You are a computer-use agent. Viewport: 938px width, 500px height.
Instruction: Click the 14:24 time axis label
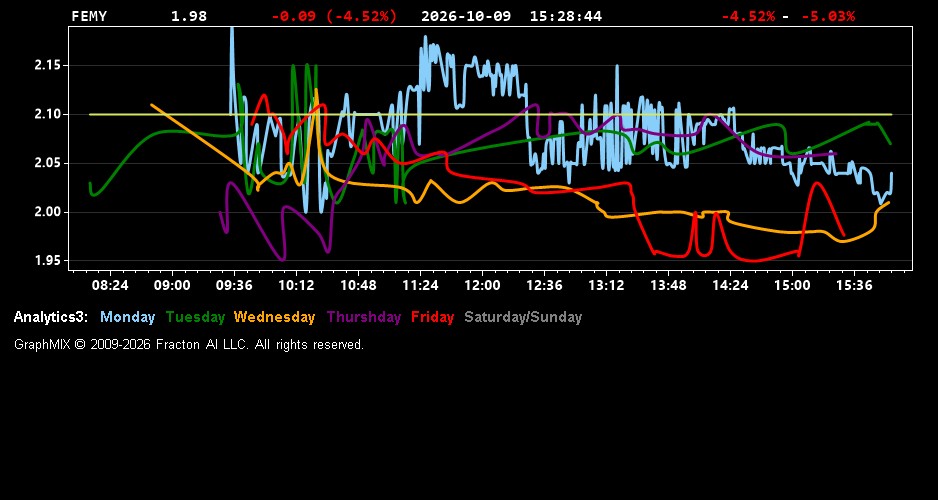click(730, 286)
